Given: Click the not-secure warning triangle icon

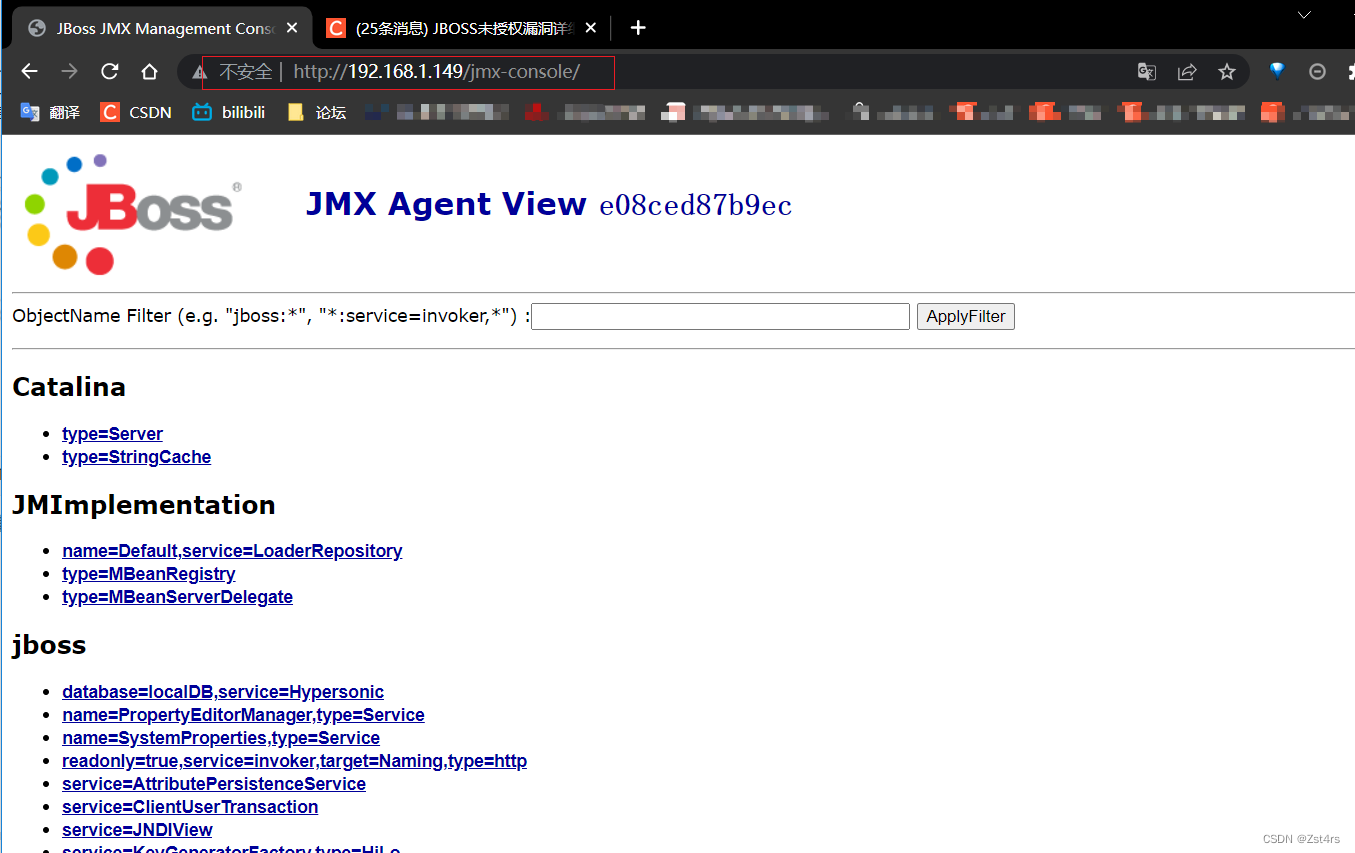Looking at the screenshot, I should (x=200, y=73).
